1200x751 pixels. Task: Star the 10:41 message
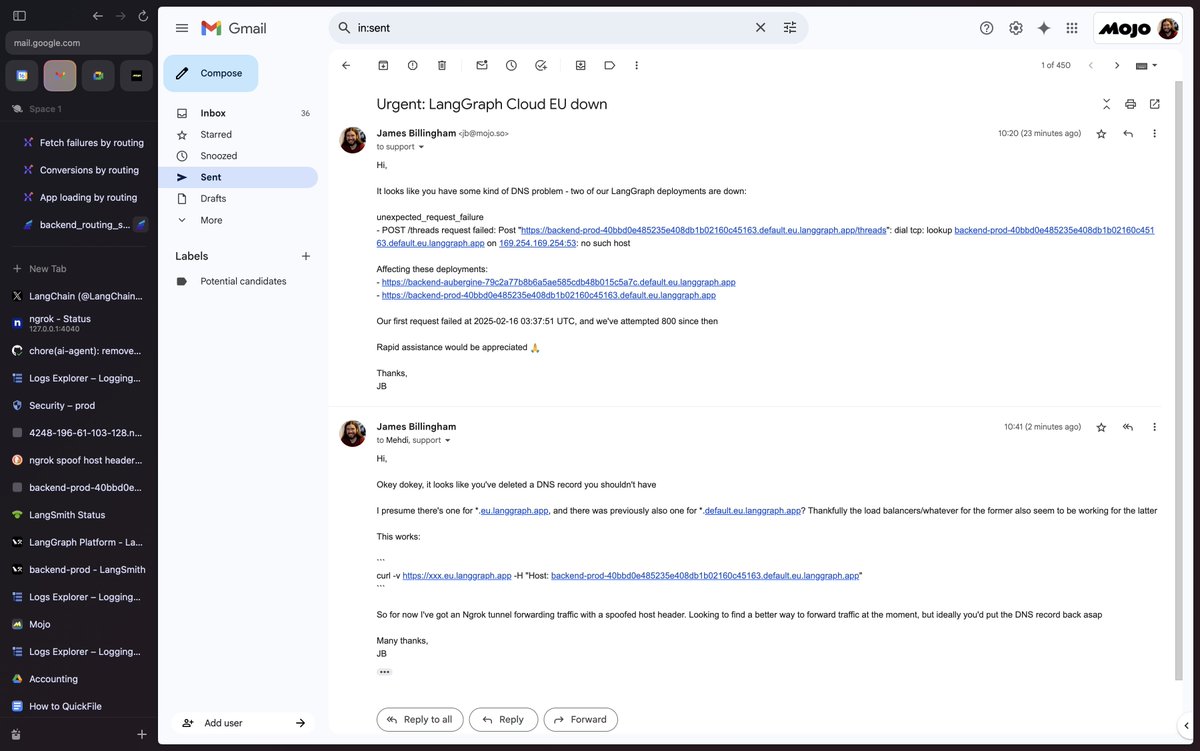click(x=1101, y=427)
